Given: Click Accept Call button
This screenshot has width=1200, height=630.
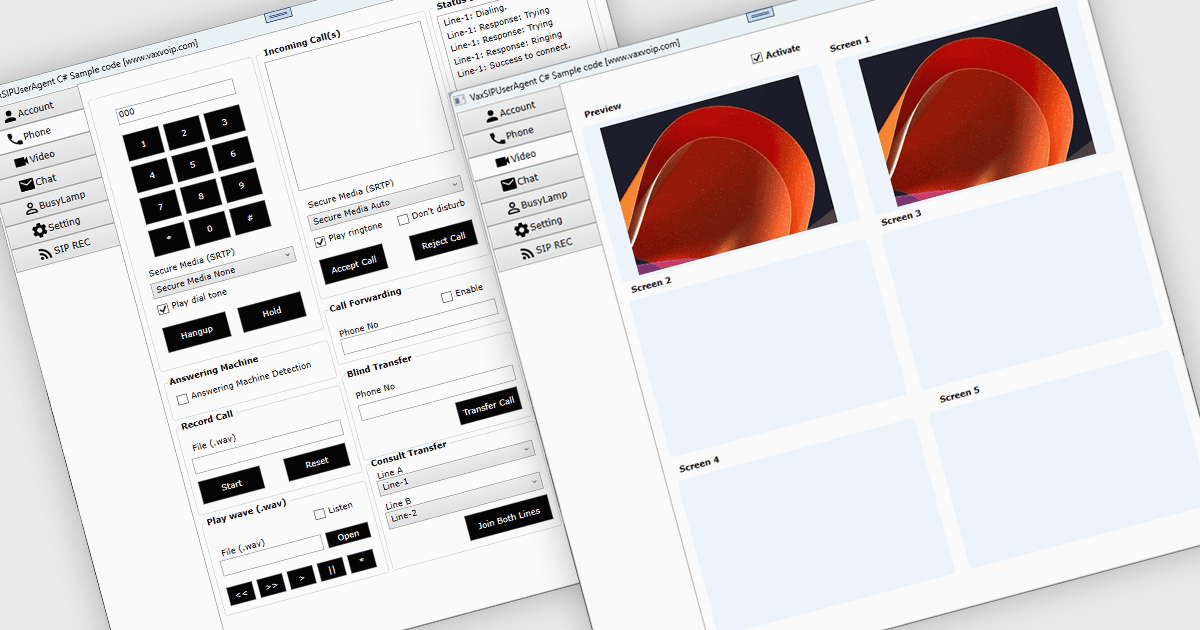Looking at the screenshot, I should pyautogui.click(x=354, y=263).
